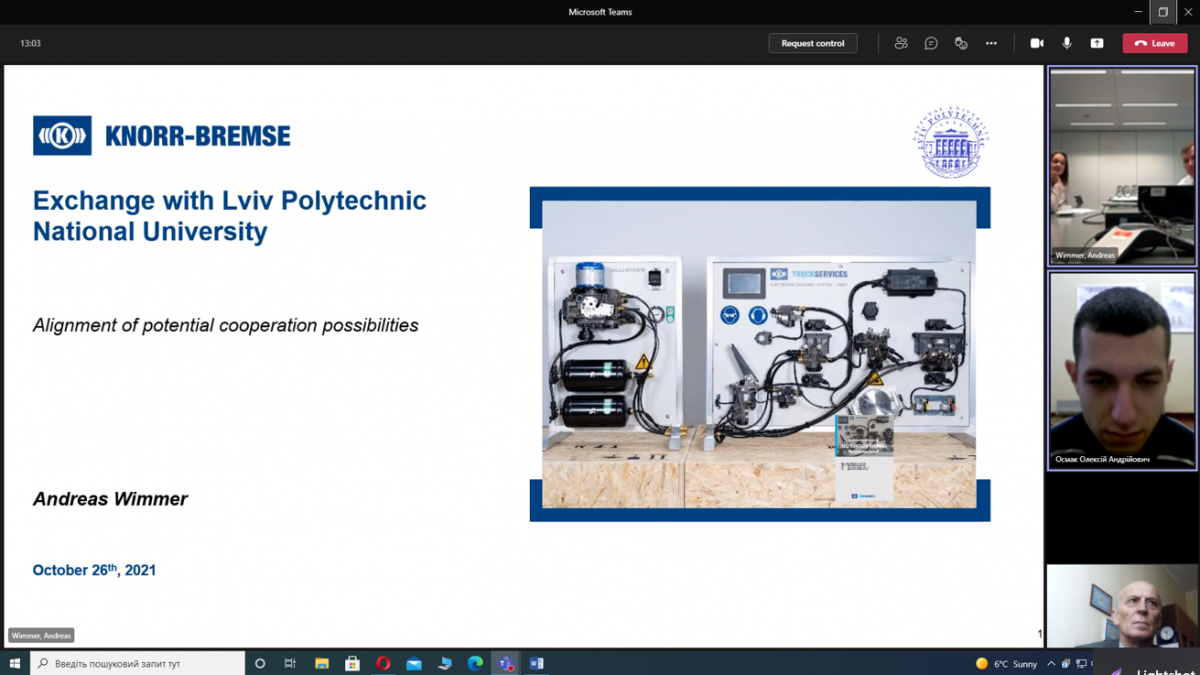Open the 6°C Sunny weather widget
This screenshot has width=1200, height=675.
tap(1007, 664)
